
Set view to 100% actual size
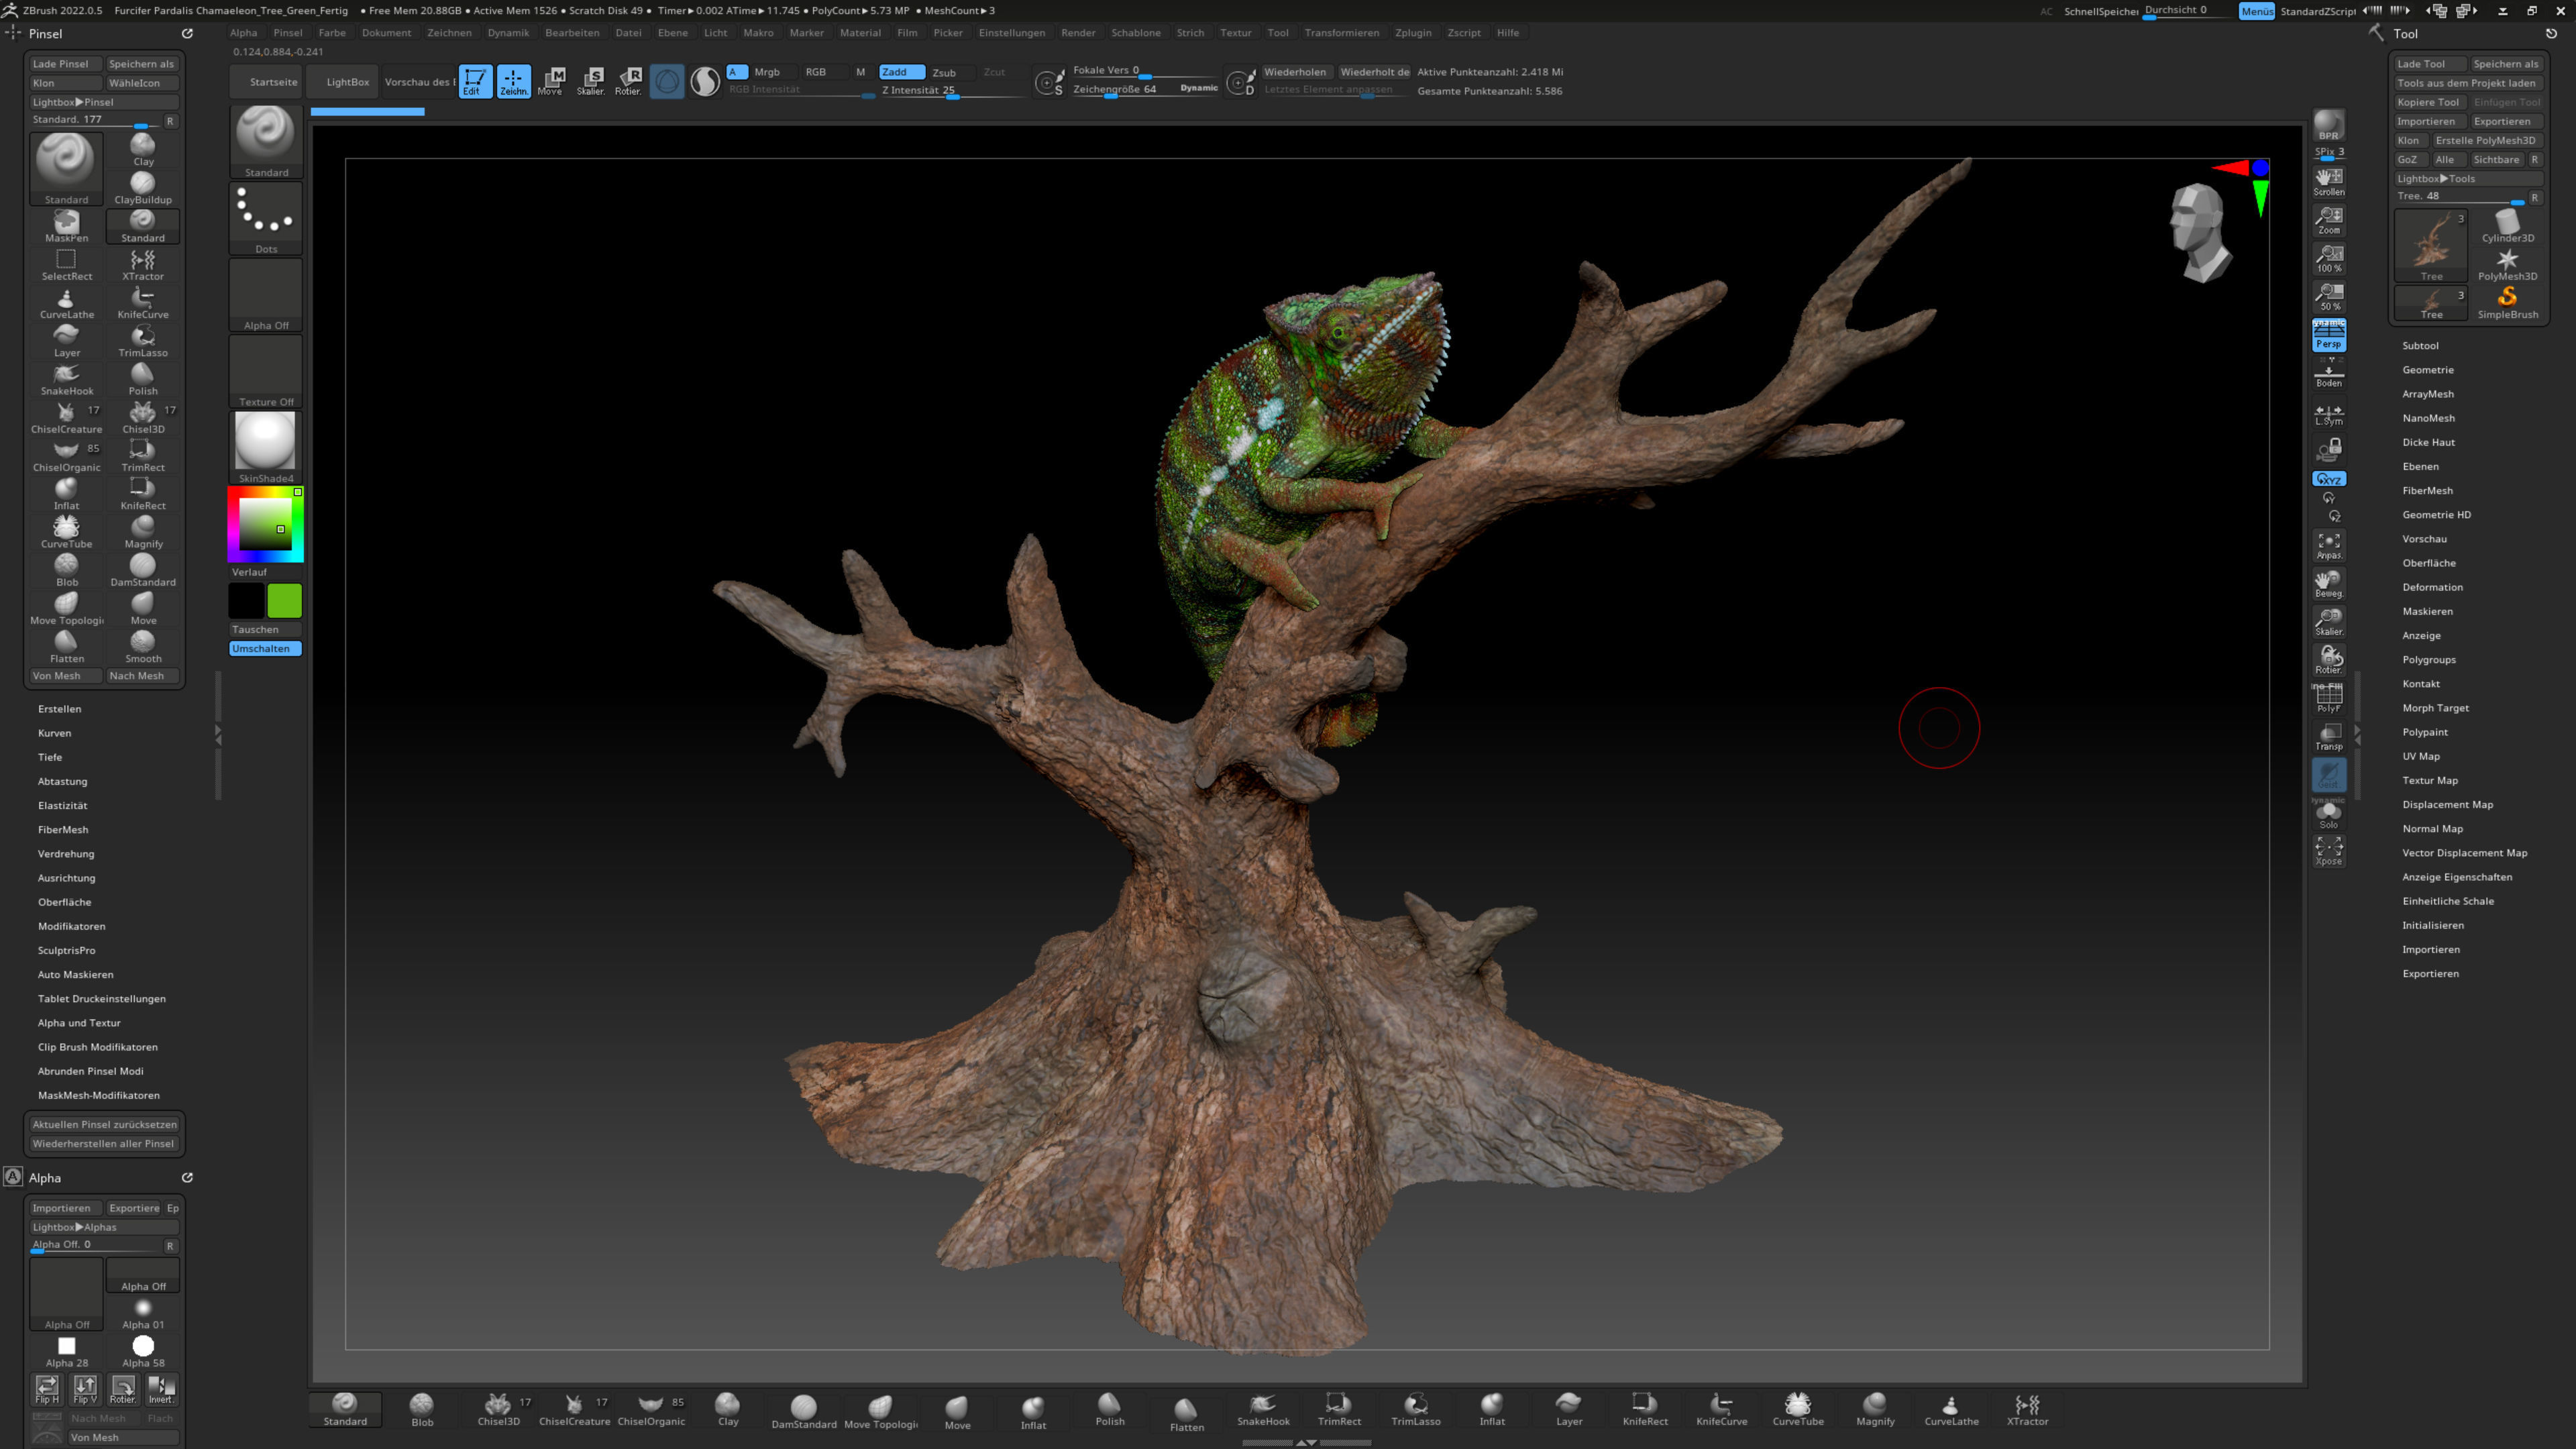2329,258
